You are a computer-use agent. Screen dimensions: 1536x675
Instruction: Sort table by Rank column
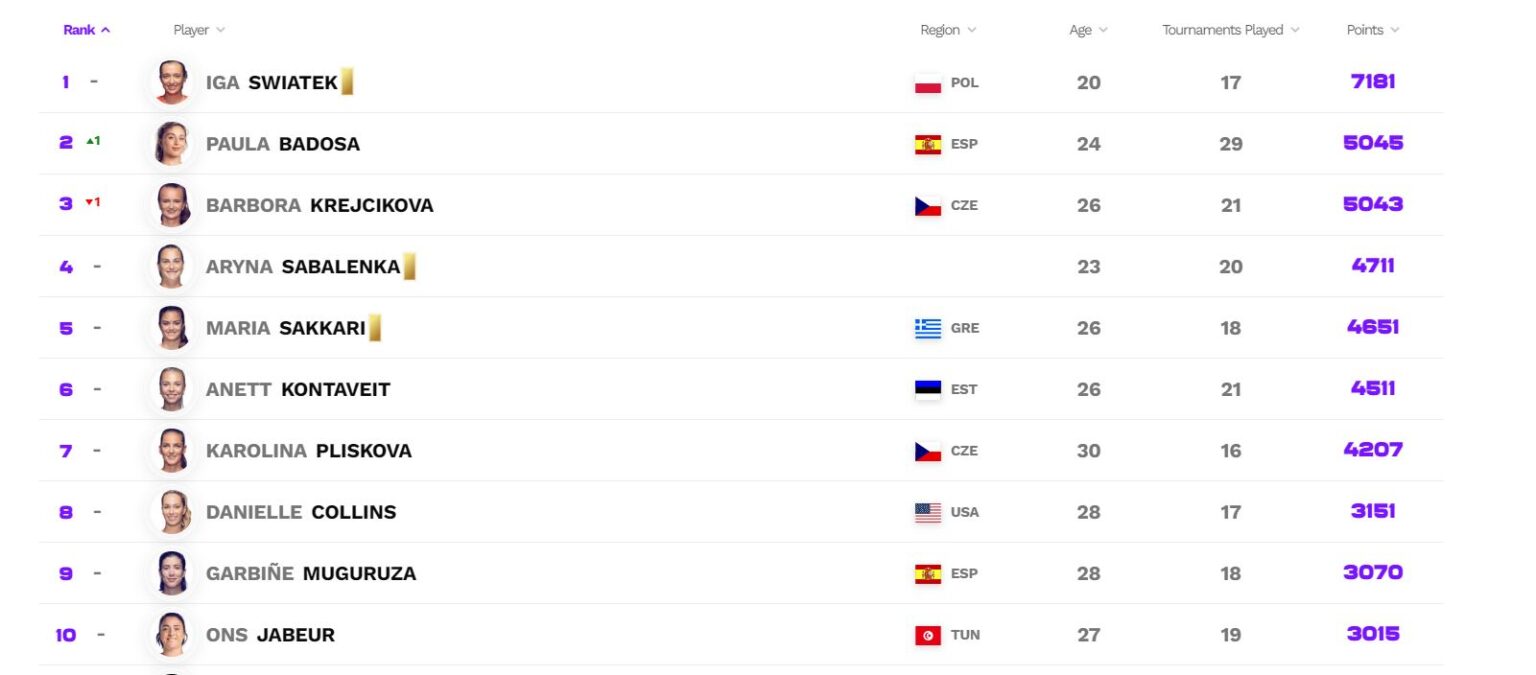[x=86, y=30]
